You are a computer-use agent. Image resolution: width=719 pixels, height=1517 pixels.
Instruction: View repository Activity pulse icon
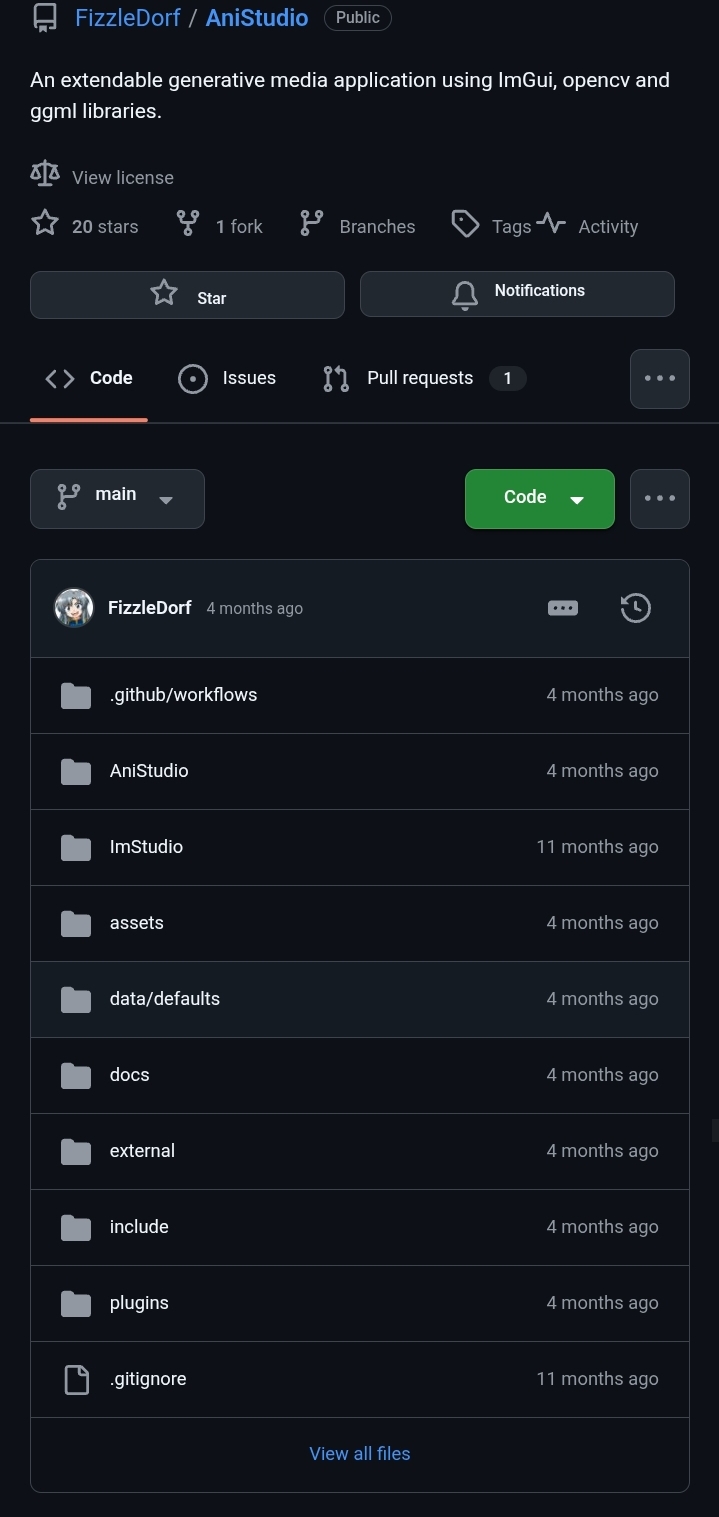click(551, 223)
